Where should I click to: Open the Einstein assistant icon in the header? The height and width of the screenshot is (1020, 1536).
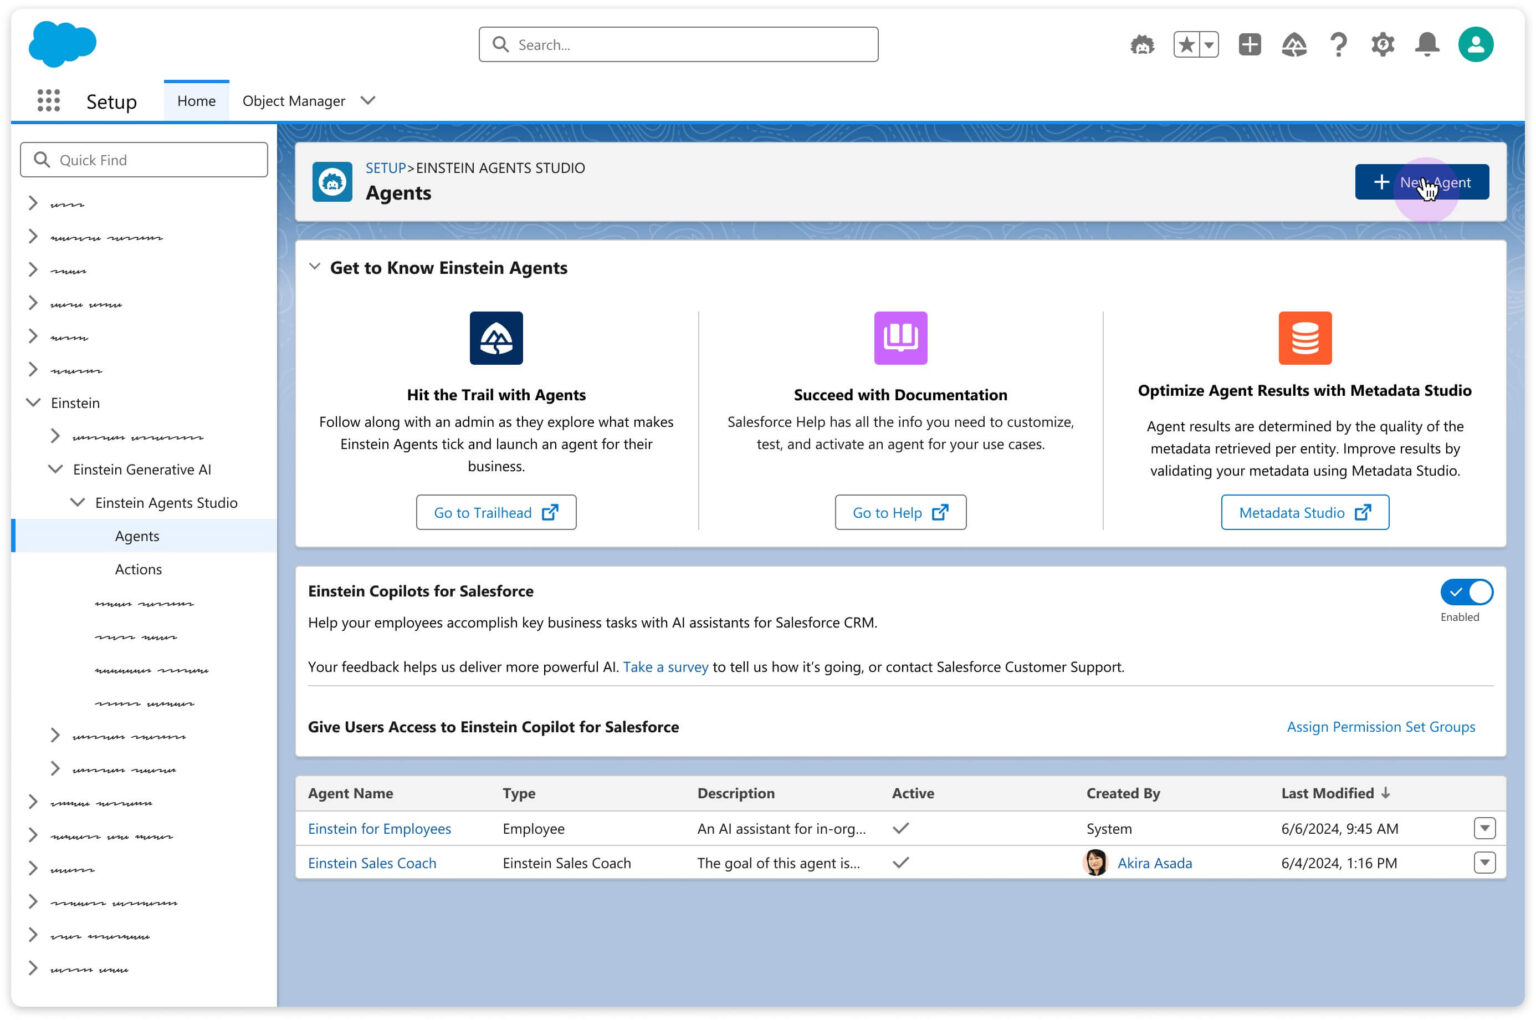[x=1142, y=44]
